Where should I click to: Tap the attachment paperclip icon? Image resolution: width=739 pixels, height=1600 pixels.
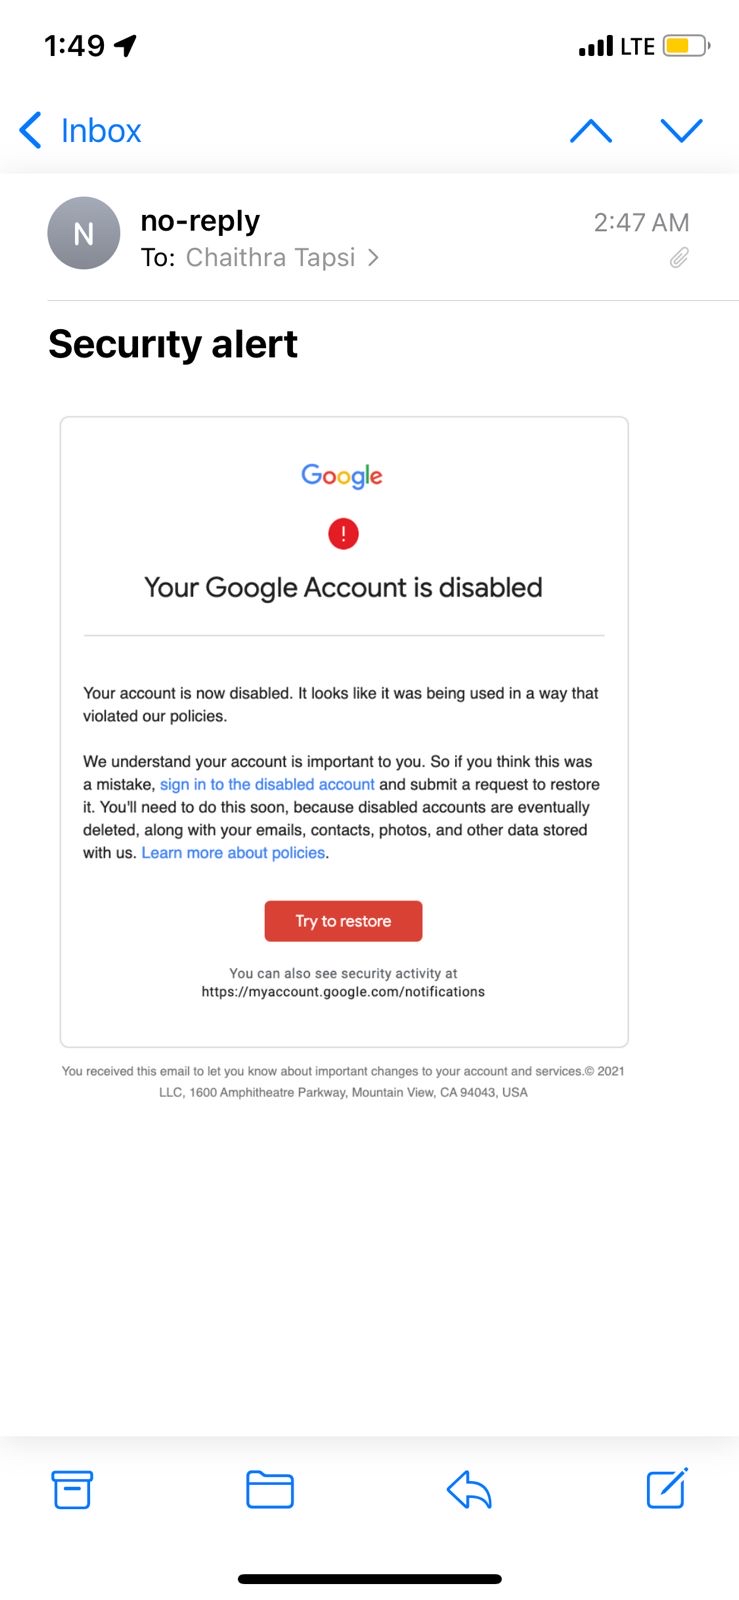(679, 258)
